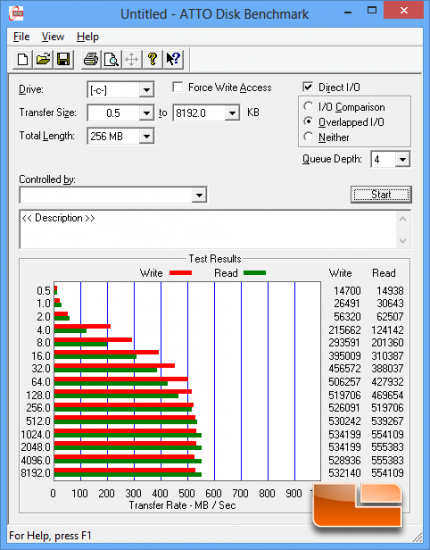Click the New document toolbar icon
The height and width of the screenshot is (550, 430).
coord(23,59)
